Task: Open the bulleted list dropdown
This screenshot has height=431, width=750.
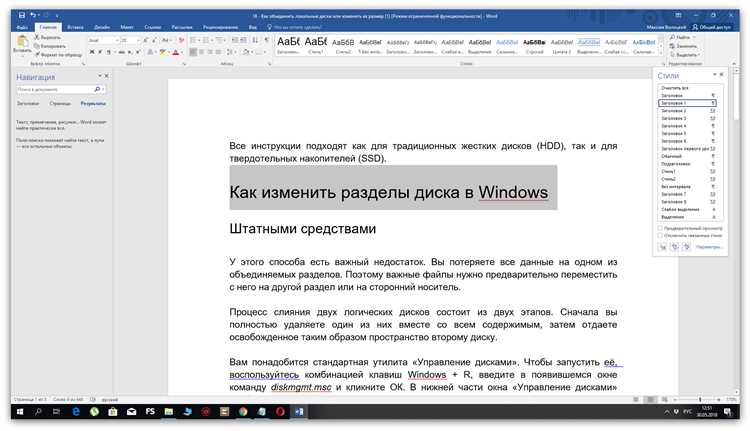Action: (x=199, y=40)
